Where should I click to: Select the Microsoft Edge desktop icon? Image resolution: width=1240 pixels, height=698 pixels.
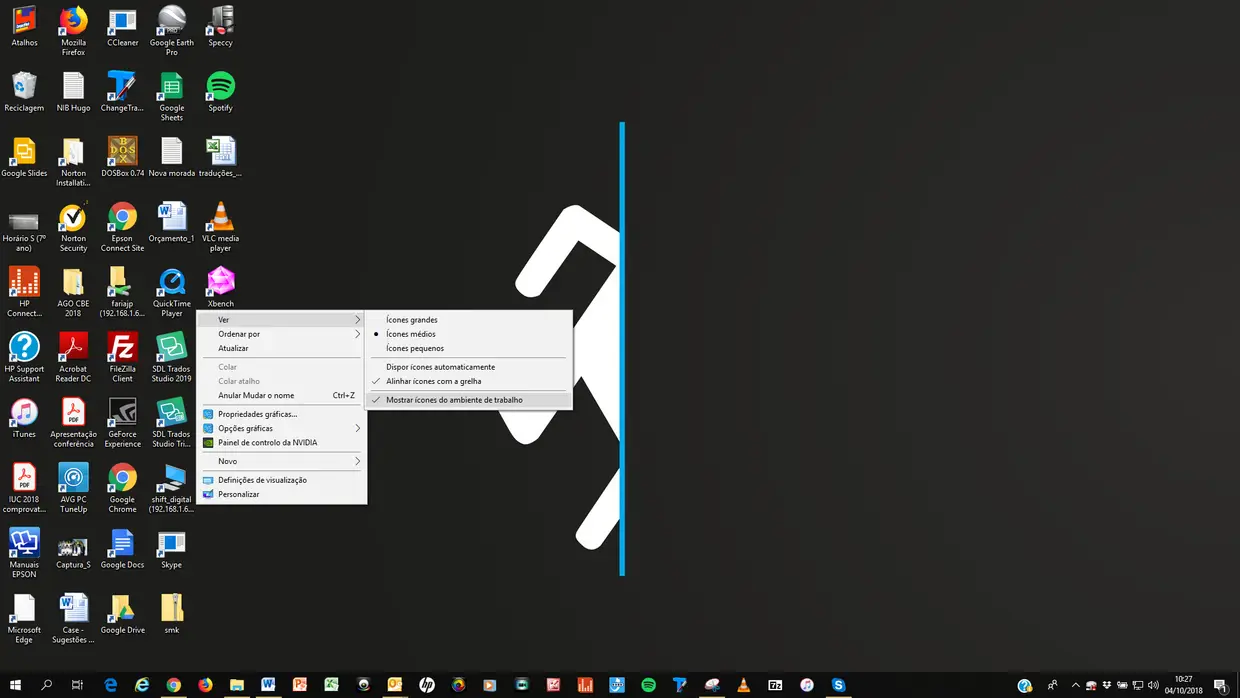click(24, 619)
